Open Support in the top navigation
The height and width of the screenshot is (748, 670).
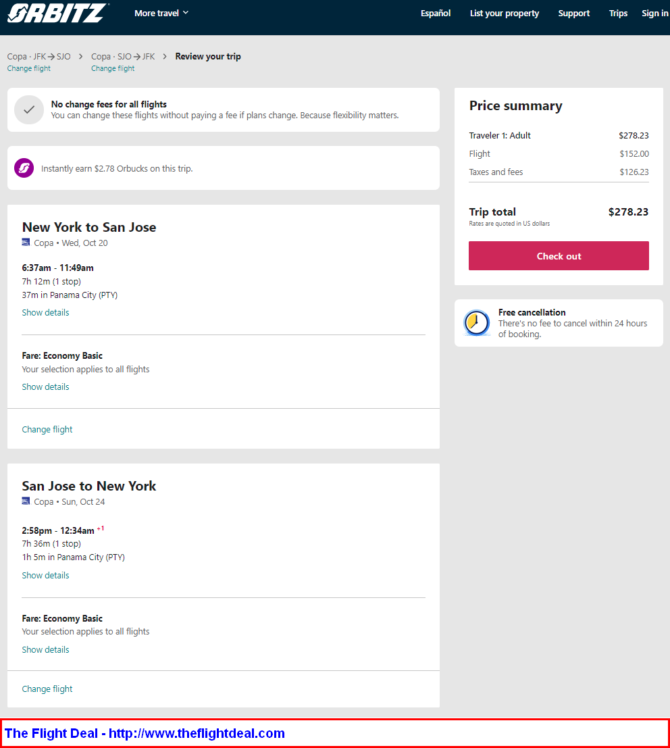pyautogui.click(x=574, y=13)
